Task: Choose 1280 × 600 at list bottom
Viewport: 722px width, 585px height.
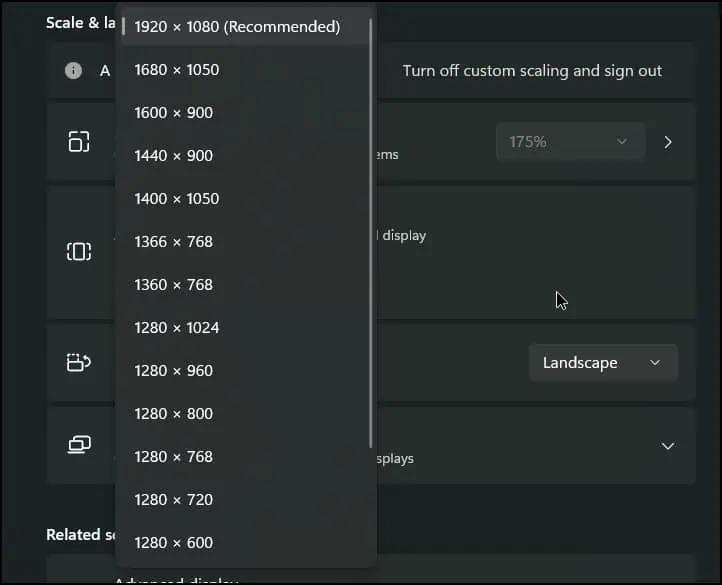Action: tap(174, 543)
